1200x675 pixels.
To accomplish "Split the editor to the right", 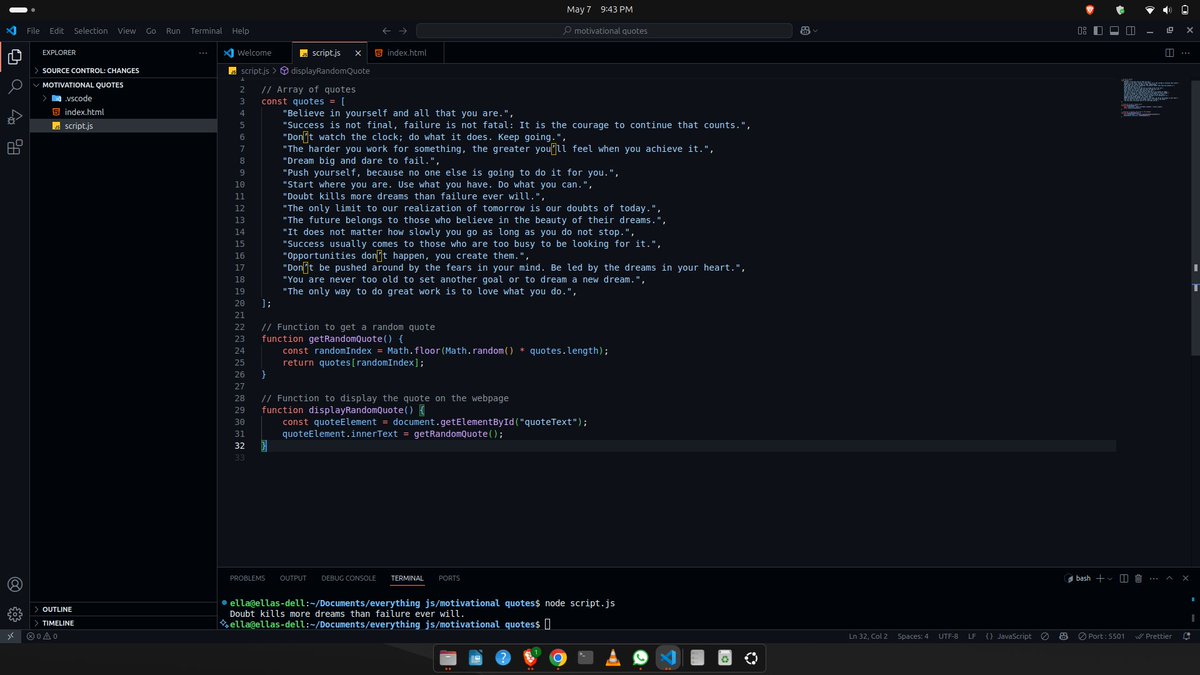I will [1170, 53].
